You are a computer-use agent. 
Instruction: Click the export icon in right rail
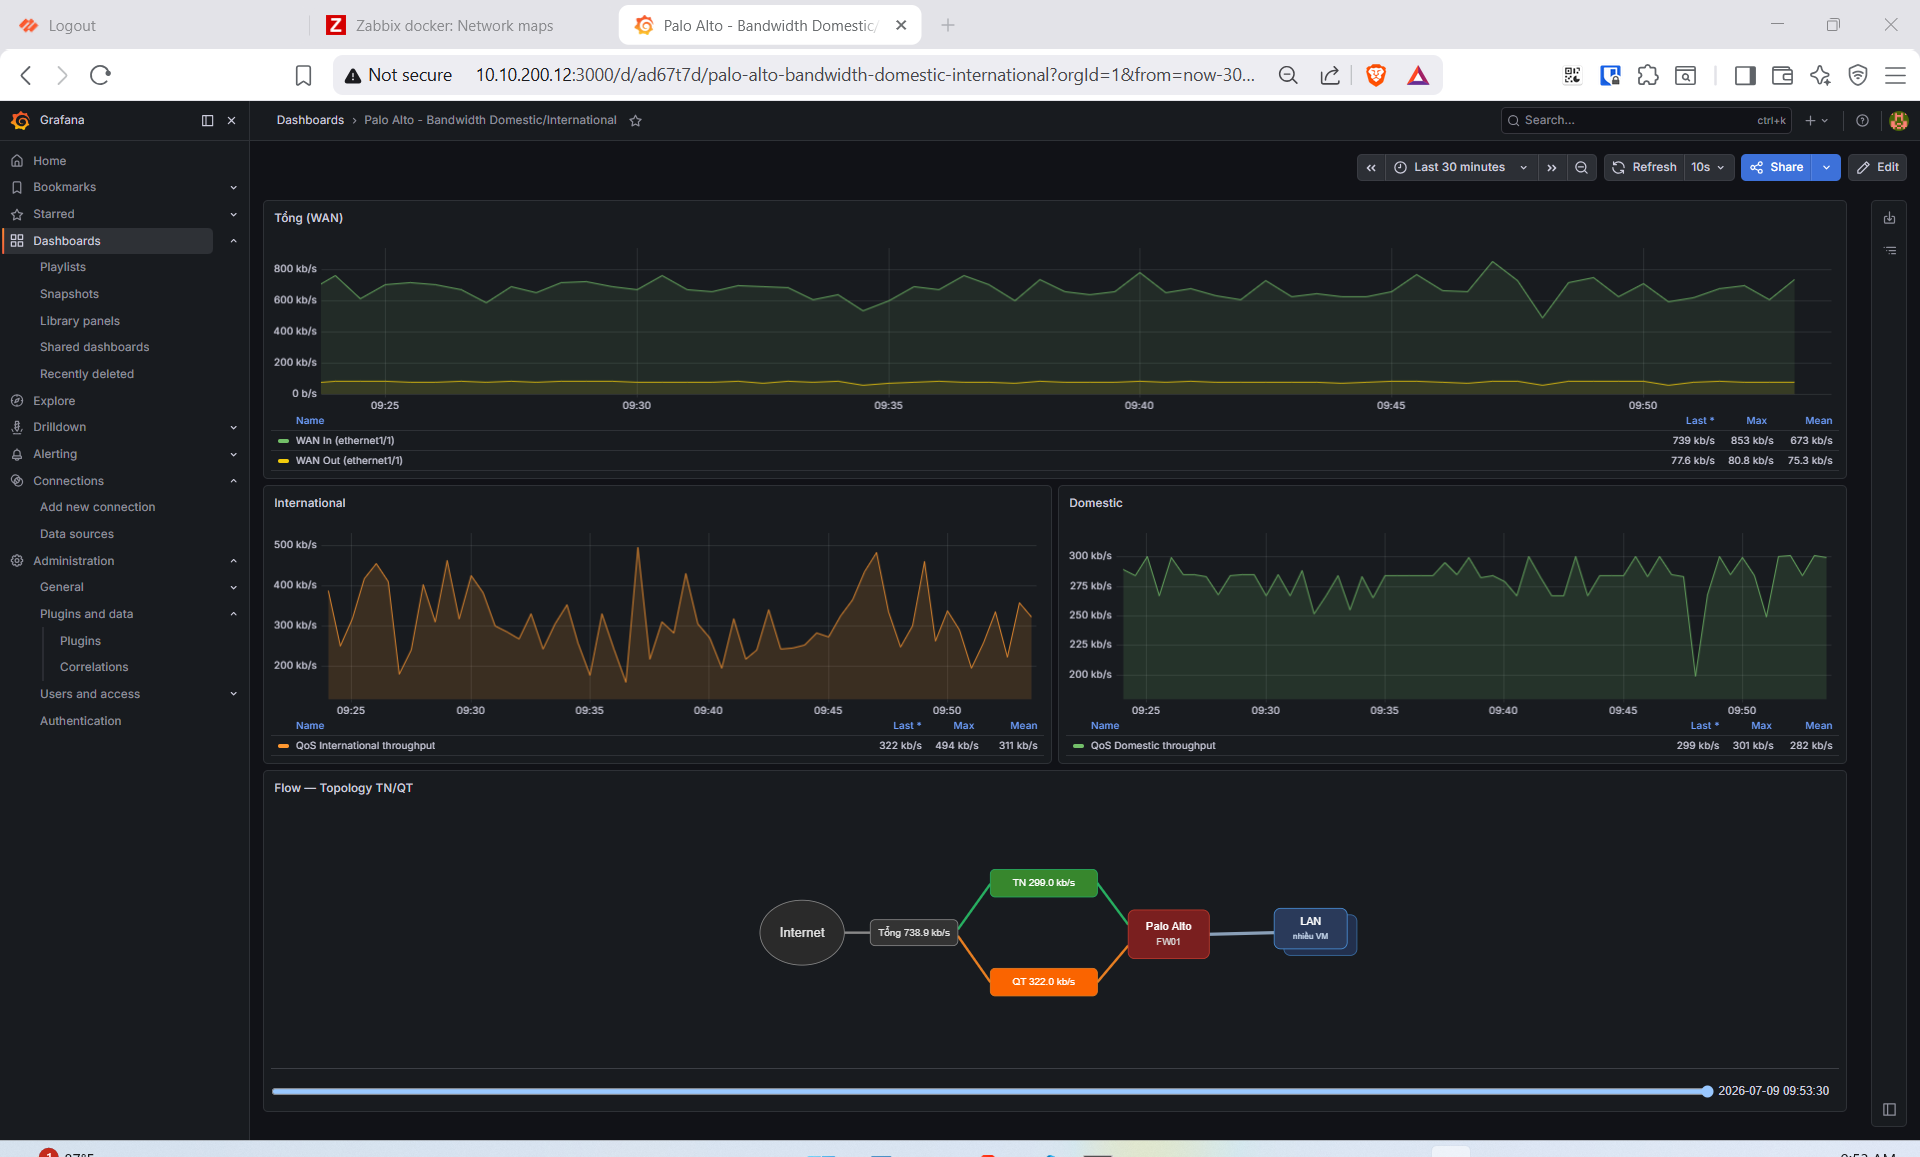tap(1890, 218)
